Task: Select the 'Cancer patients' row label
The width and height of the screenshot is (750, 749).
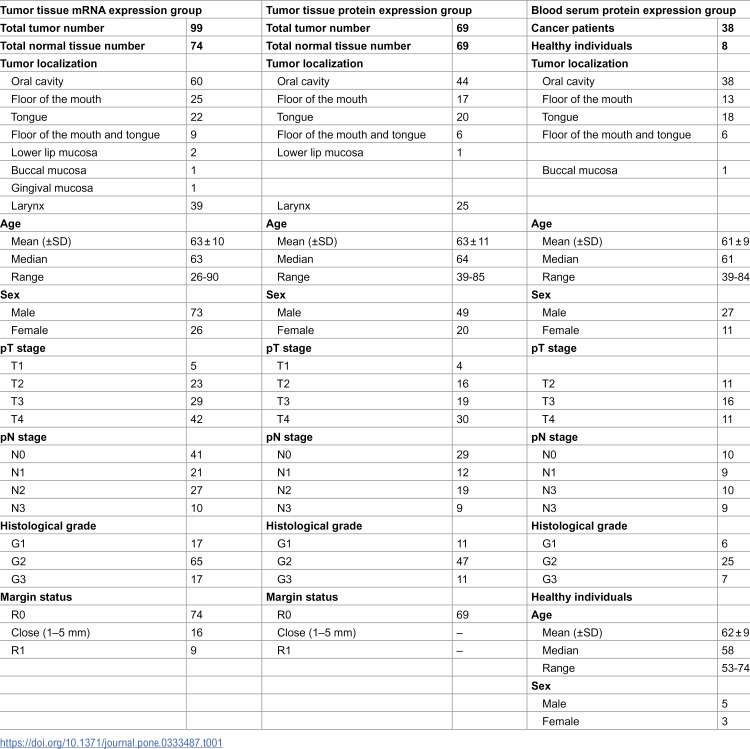Action: 572,28
